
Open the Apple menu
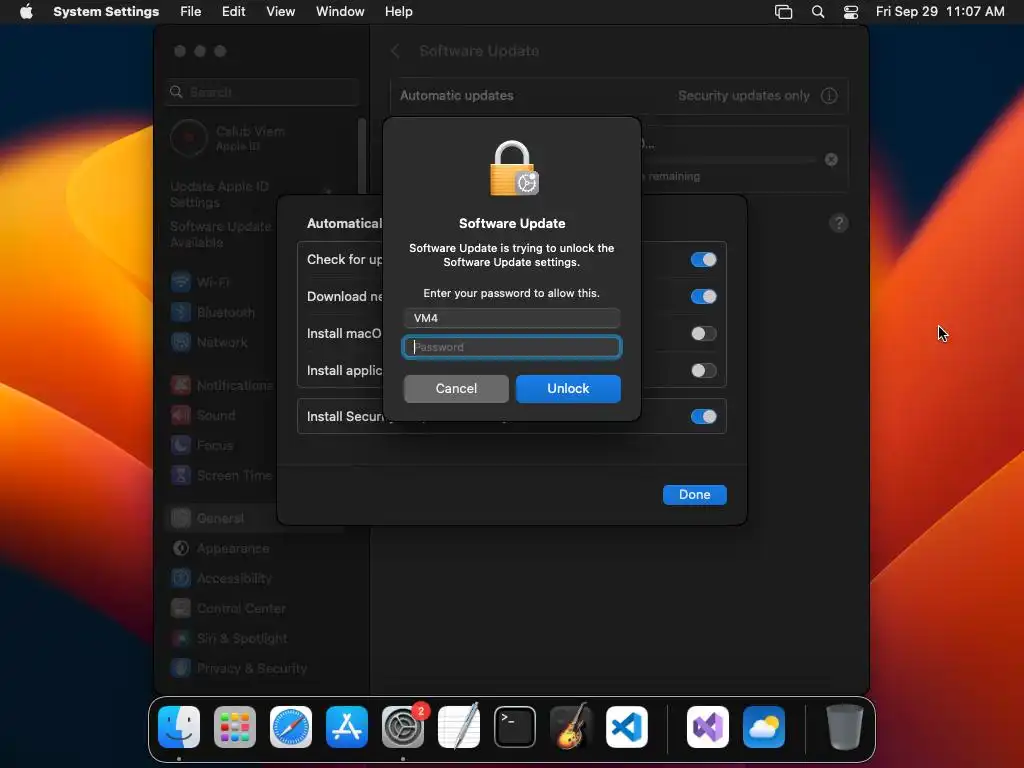tap(25, 12)
